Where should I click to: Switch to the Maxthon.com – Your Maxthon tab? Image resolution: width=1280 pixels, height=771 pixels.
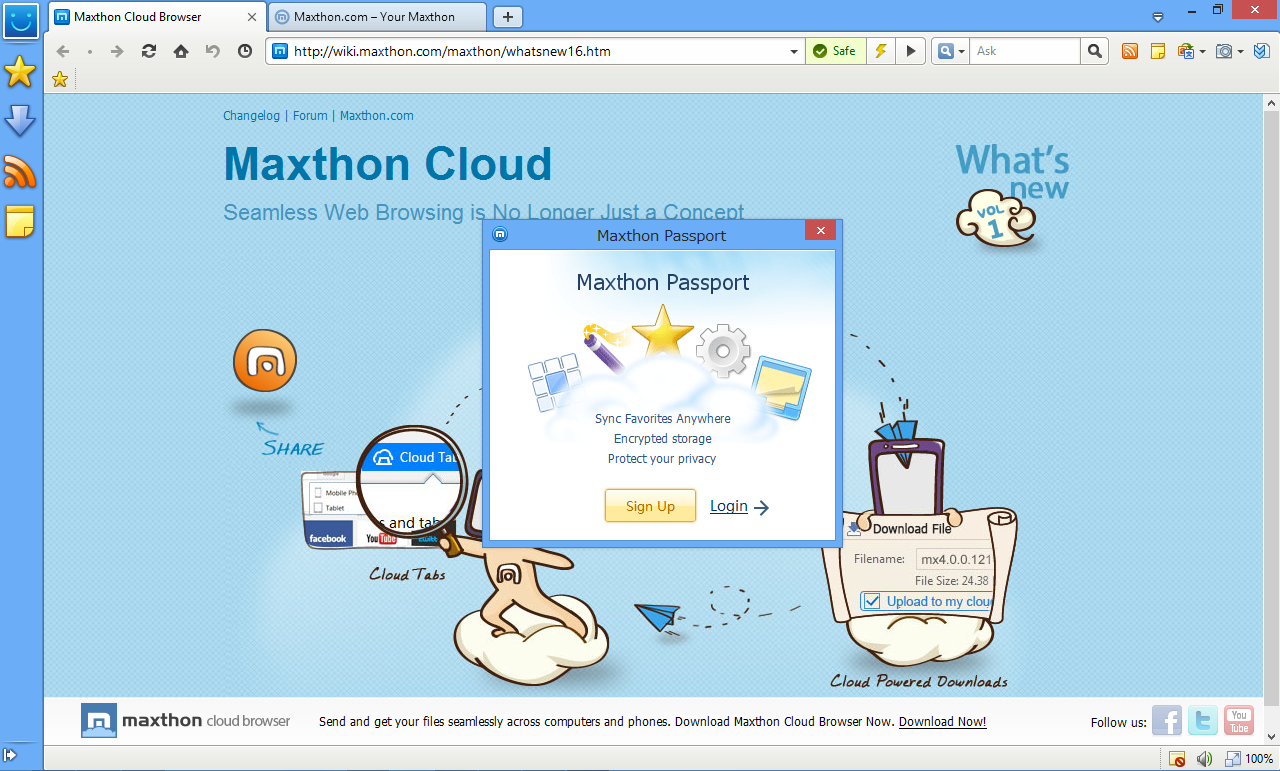[x=378, y=17]
